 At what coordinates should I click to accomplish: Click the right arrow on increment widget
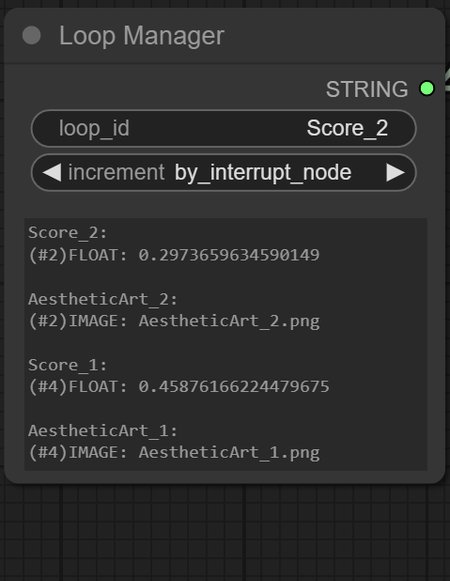point(395,173)
